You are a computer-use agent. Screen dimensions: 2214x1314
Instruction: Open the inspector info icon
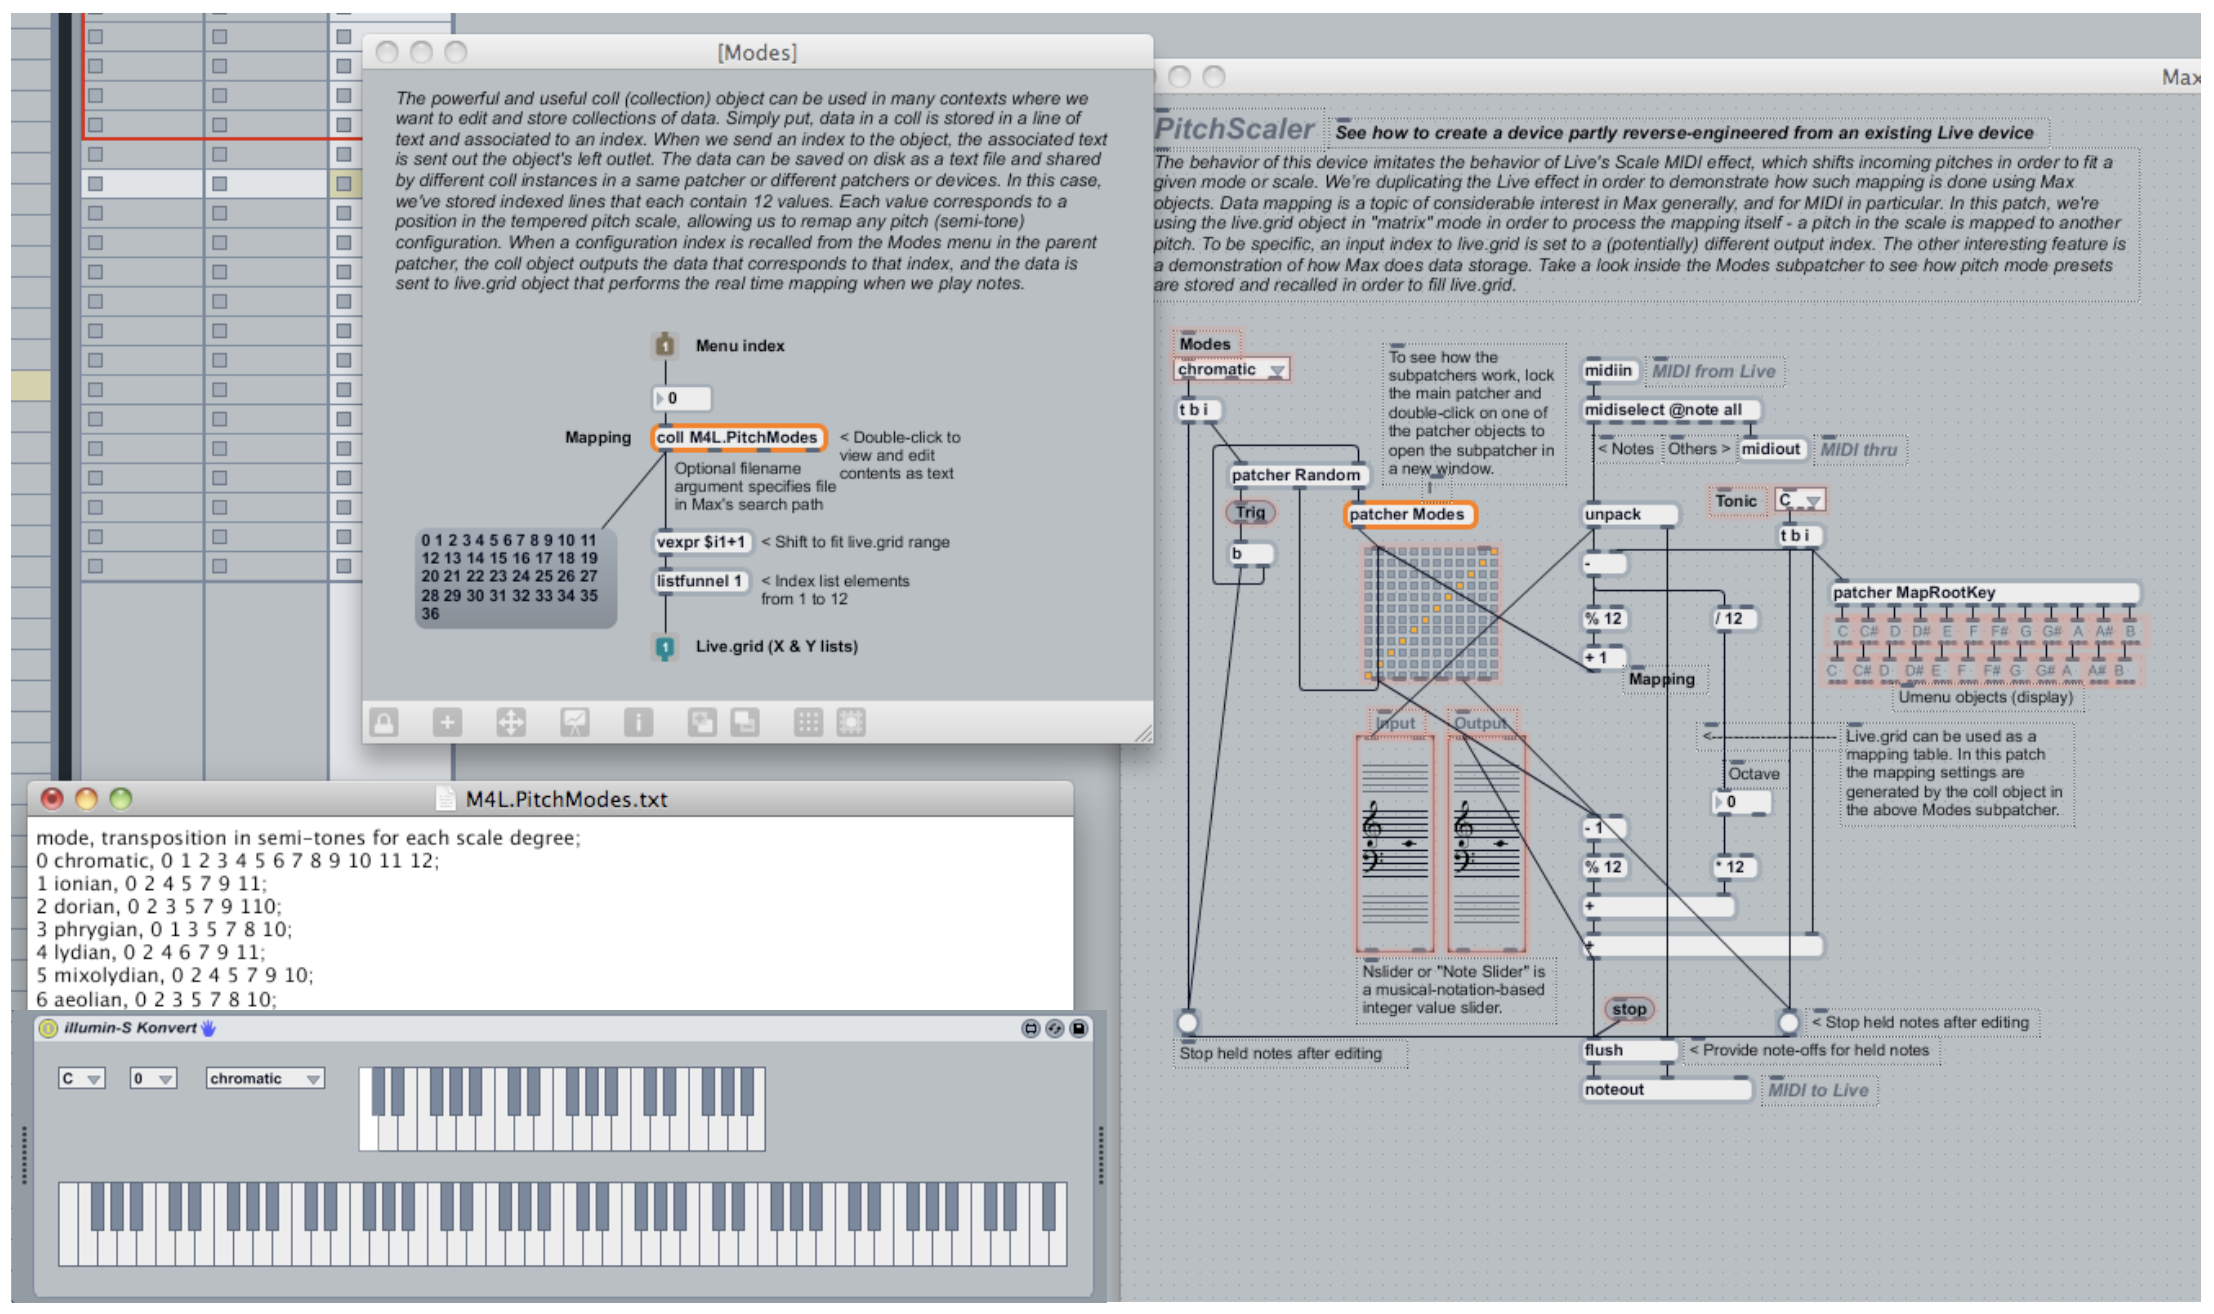(638, 722)
